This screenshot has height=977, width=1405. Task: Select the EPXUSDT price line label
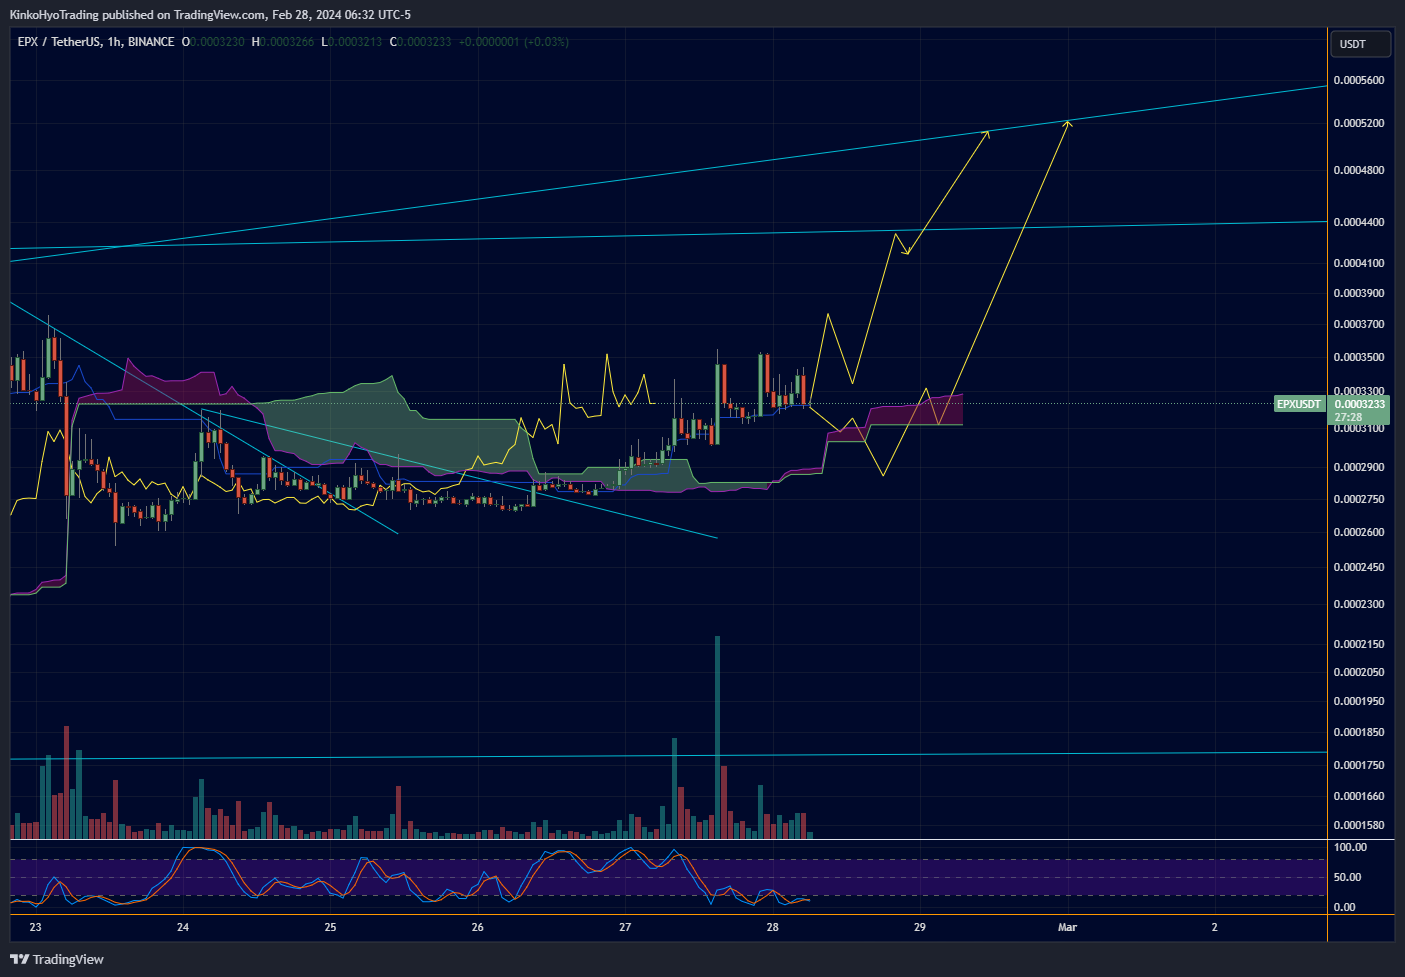(1298, 404)
